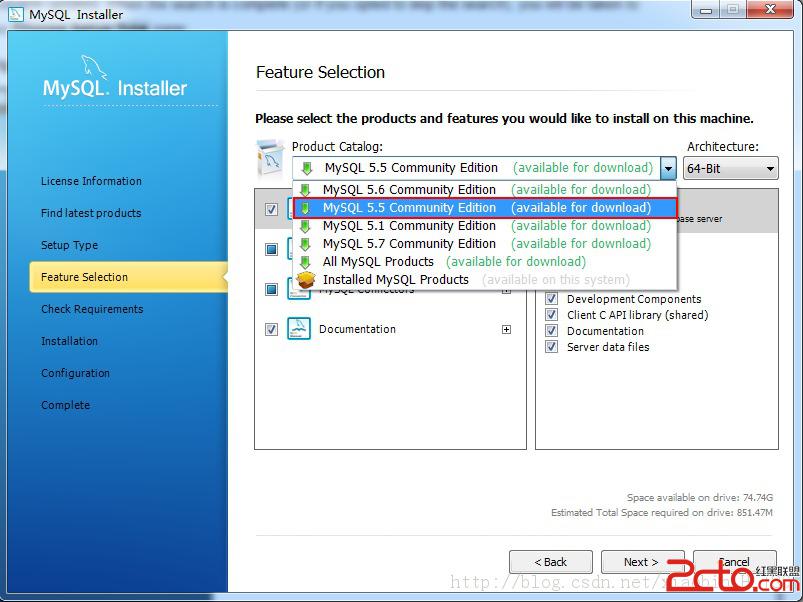Click green arrow beside All MySQL Products
This screenshot has height=602, width=803.
pyautogui.click(x=305, y=262)
